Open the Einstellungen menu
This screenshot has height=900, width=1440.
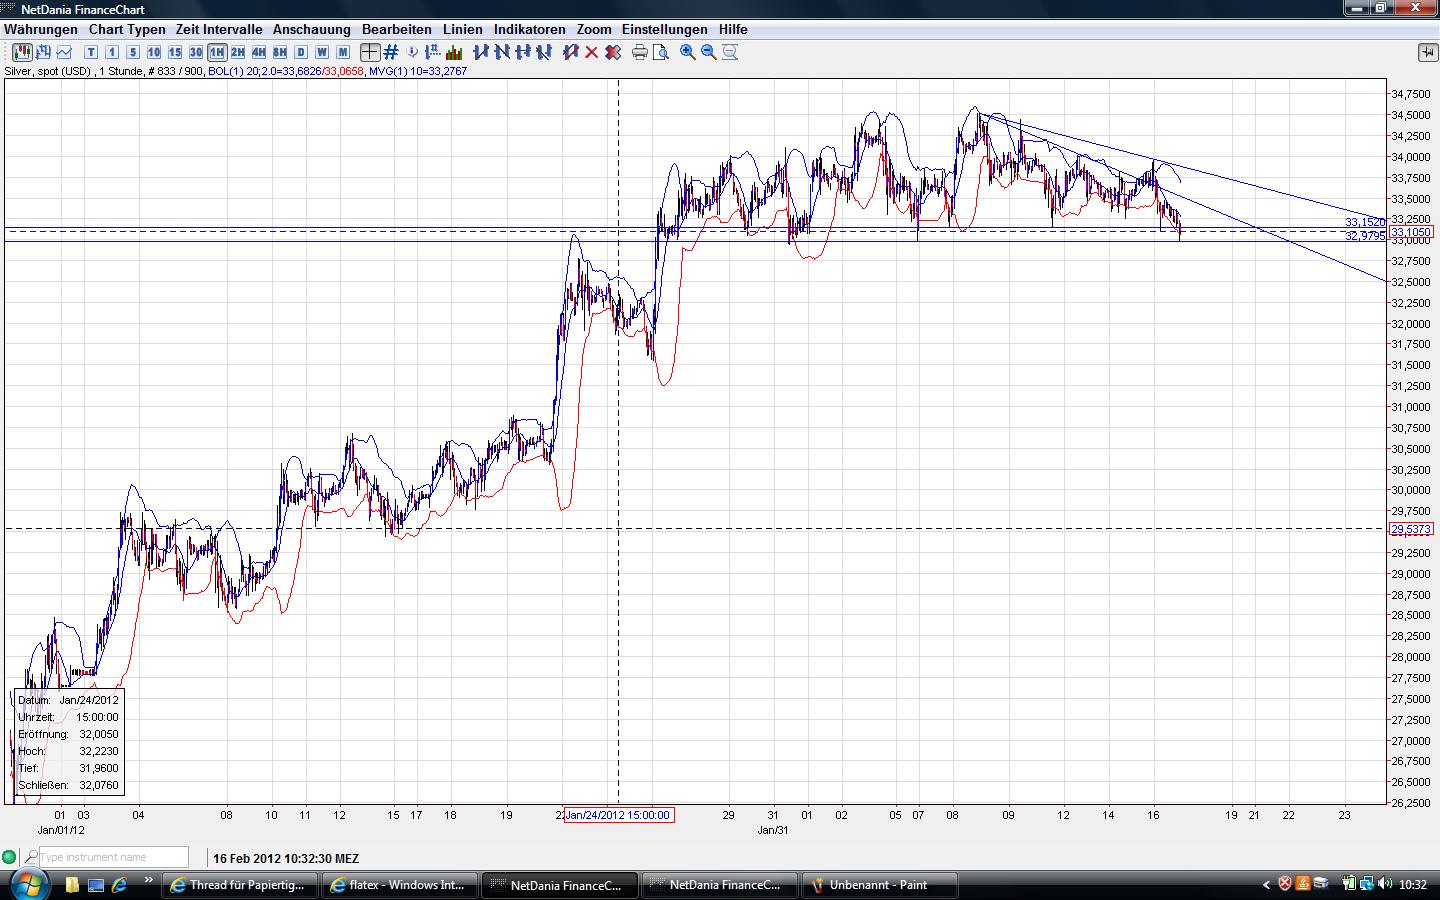pyautogui.click(x=665, y=29)
